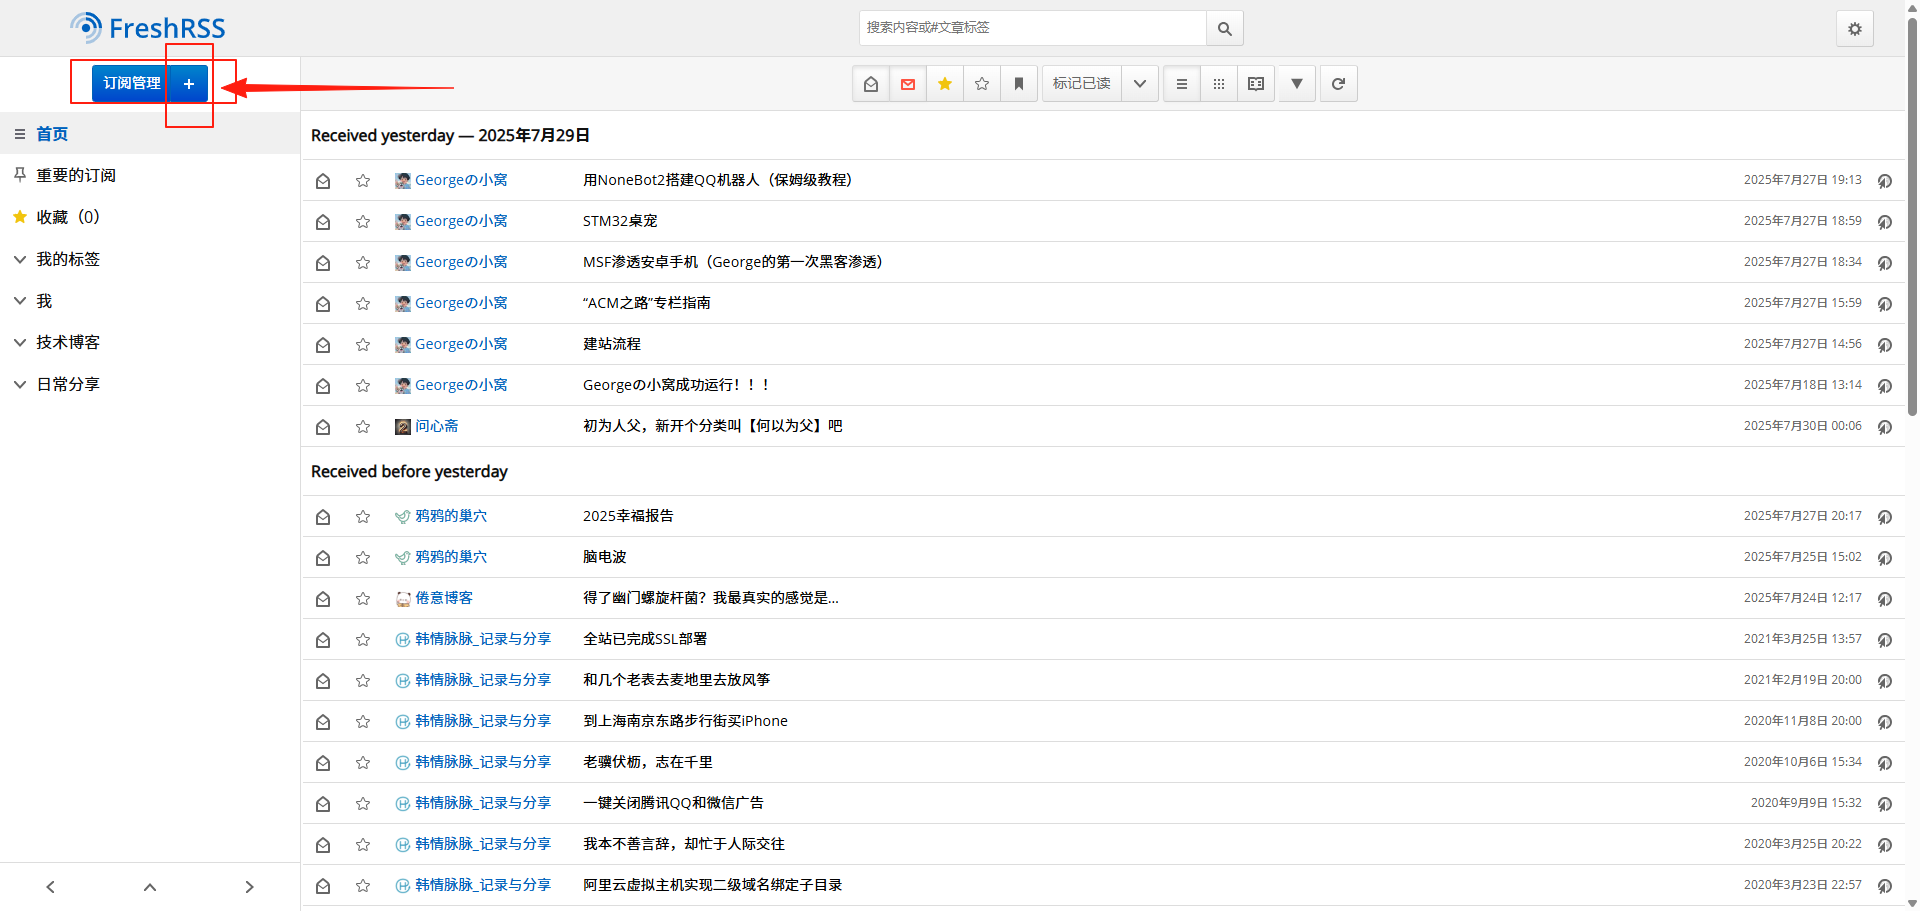Open 订阅管理 subscription management

tap(131, 83)
